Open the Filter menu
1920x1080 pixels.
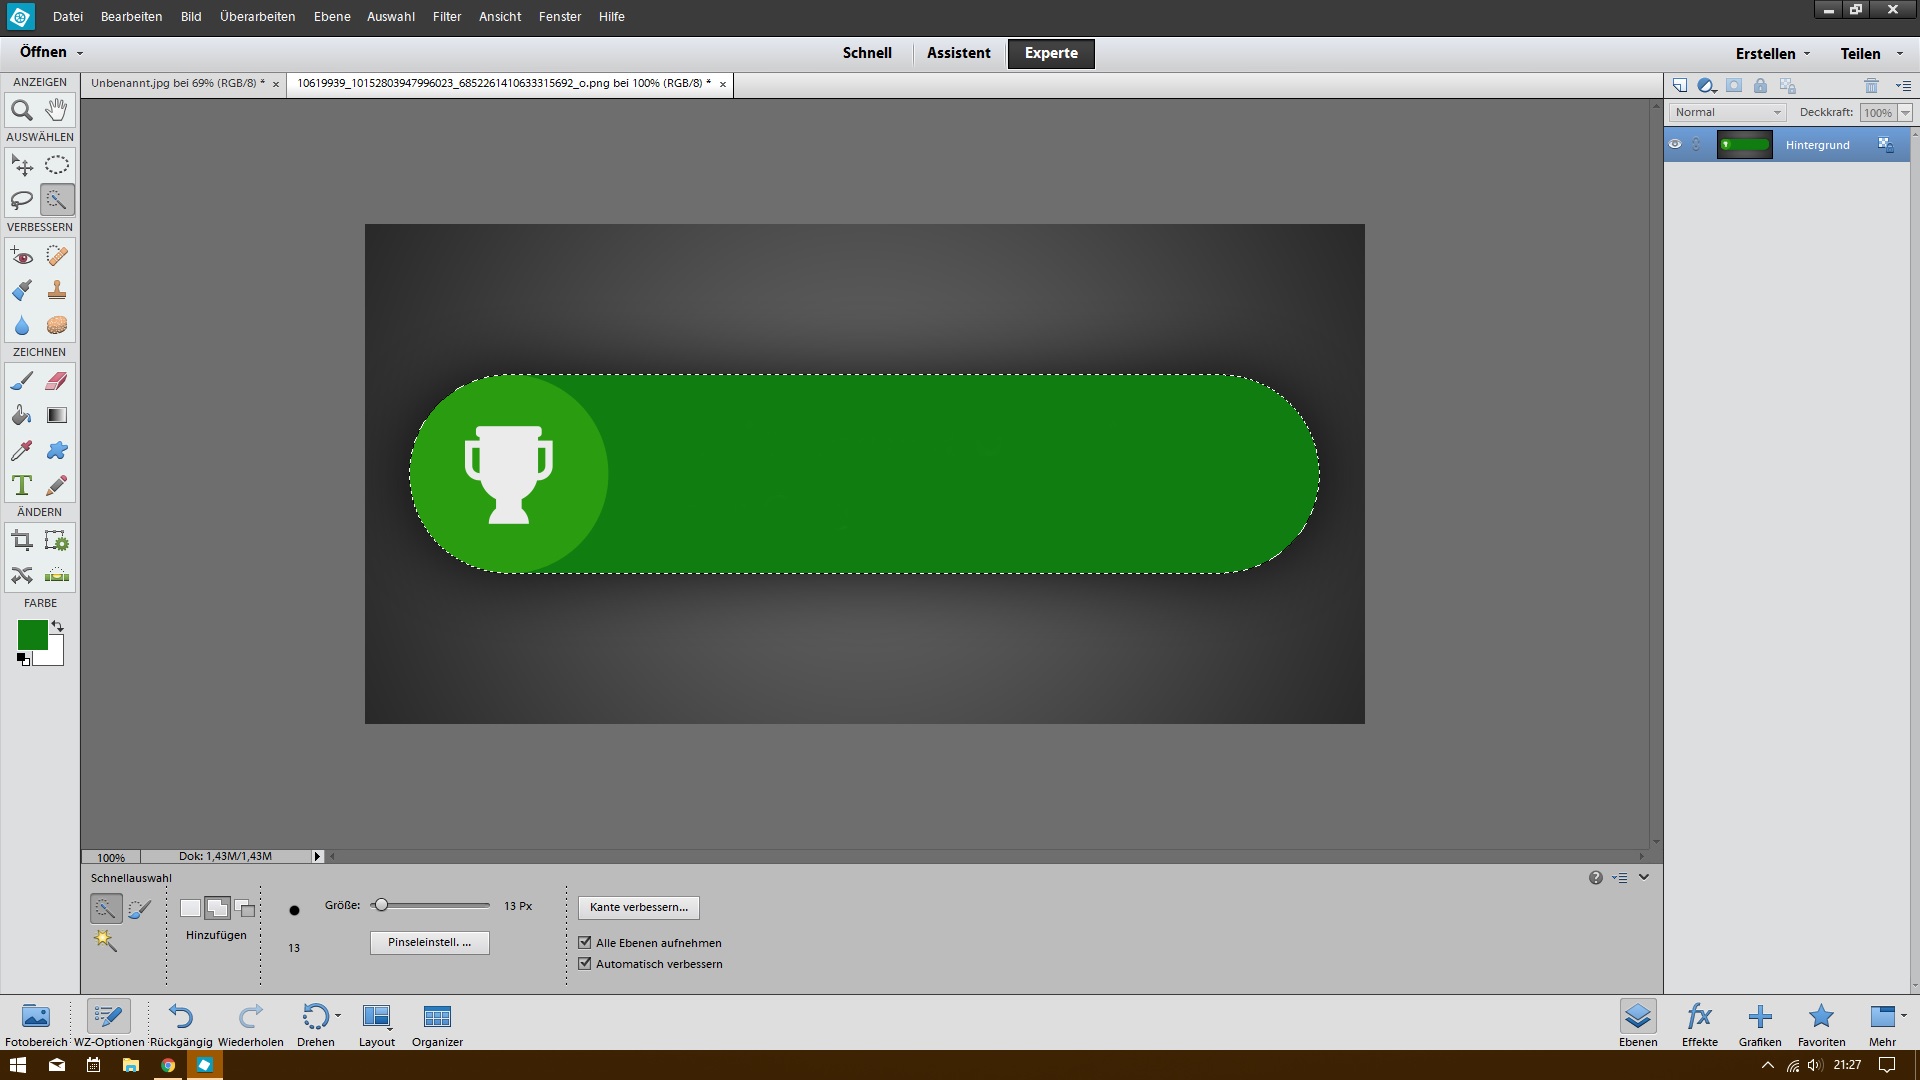446,16
